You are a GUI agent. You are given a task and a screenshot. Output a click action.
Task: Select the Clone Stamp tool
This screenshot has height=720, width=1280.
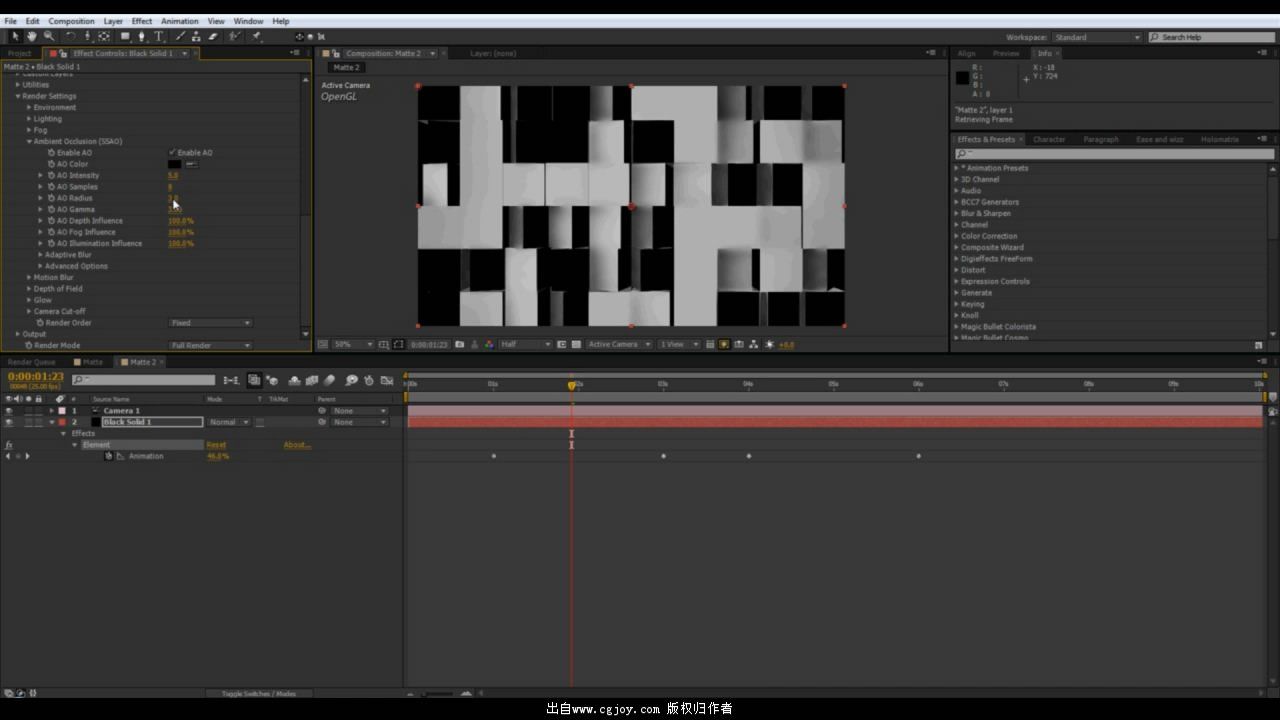(196, 36)
